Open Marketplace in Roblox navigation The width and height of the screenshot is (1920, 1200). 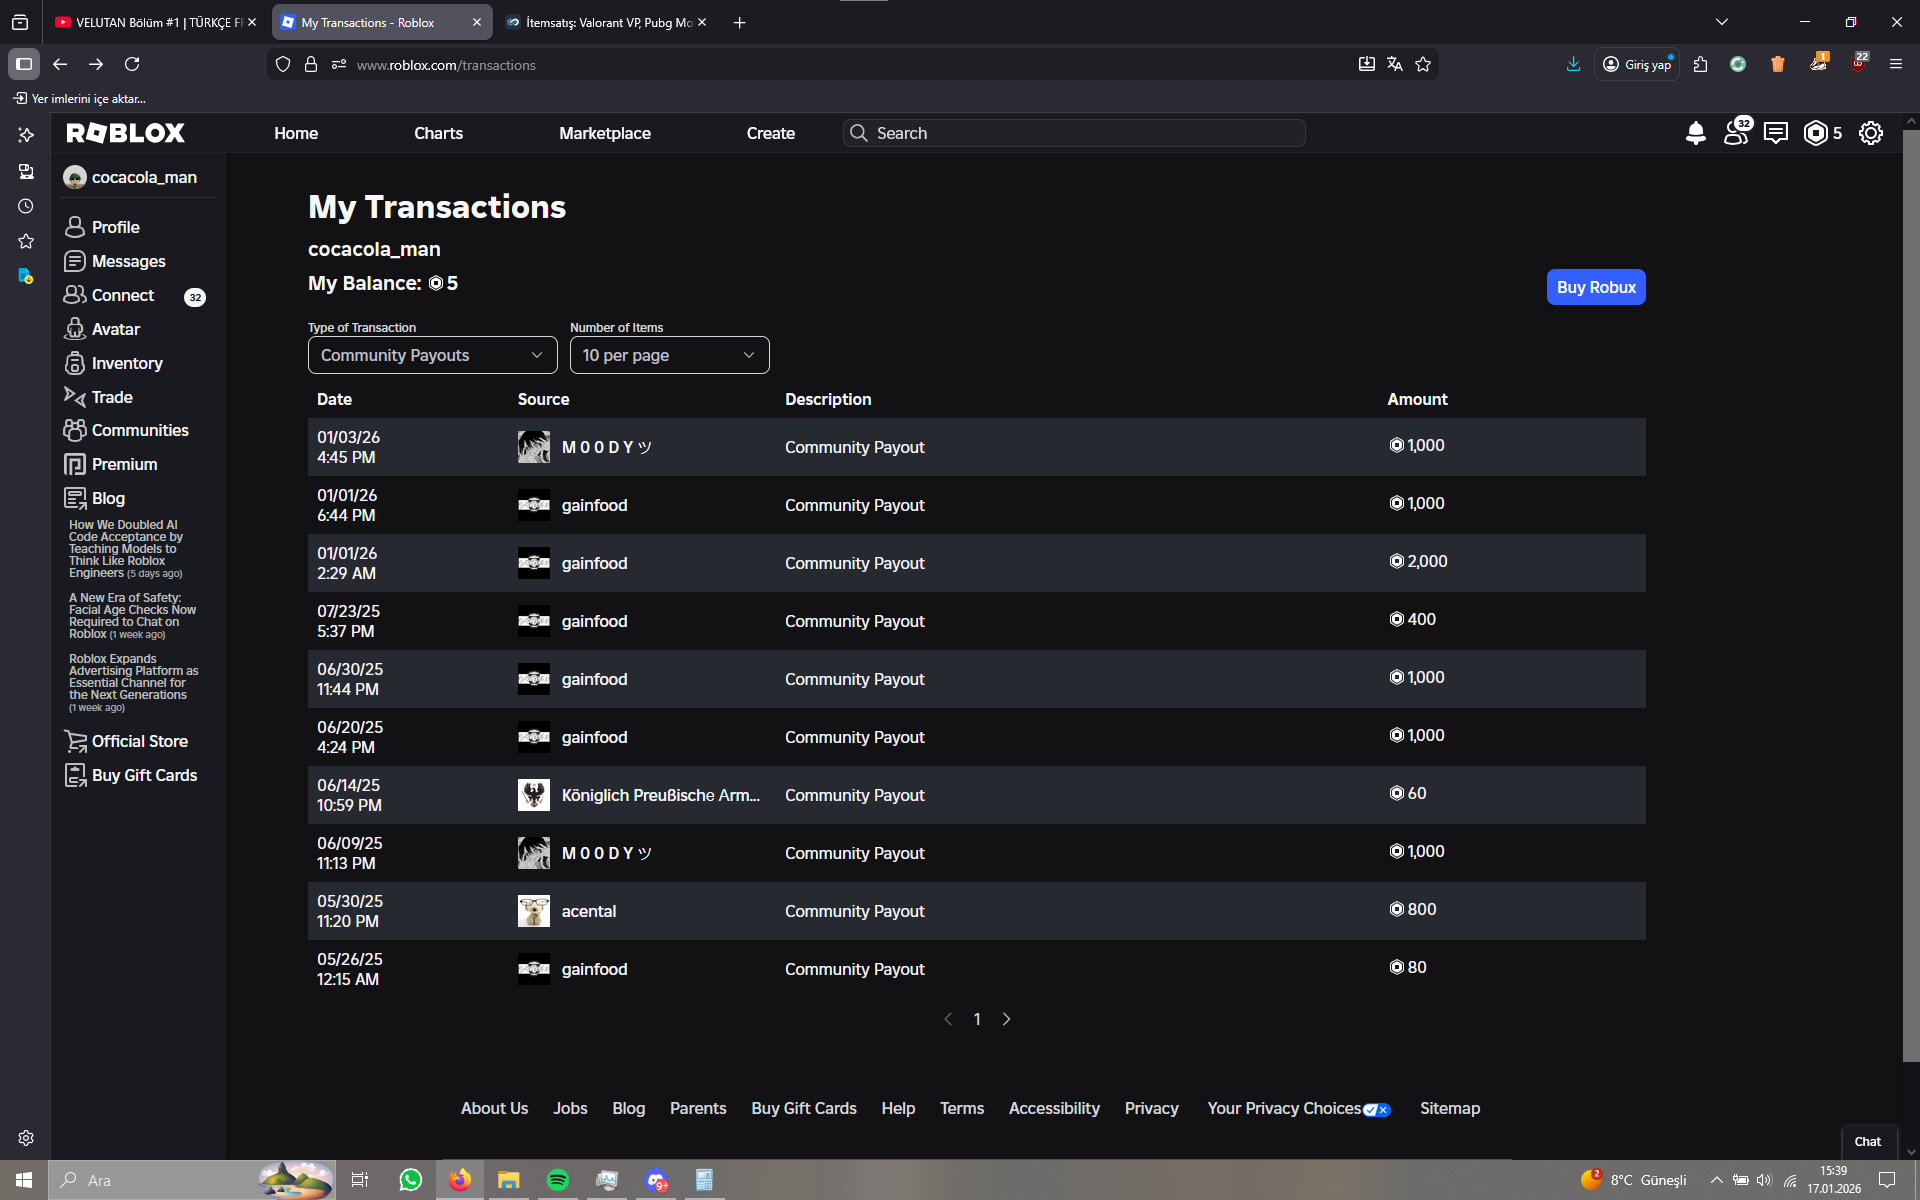pos(605,133)
